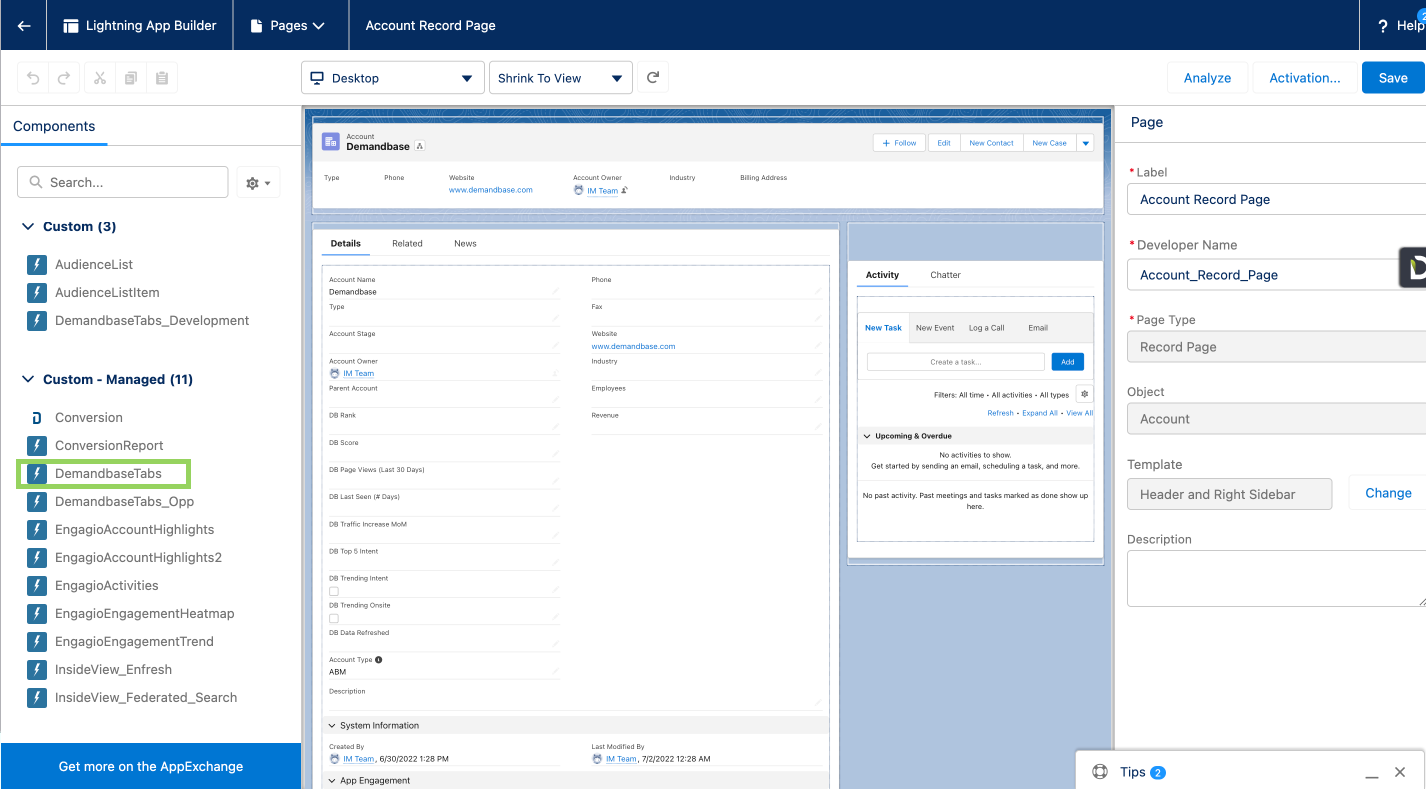Click the AudienceListItem lightning icon
The width and height of the screenshot is (1426, 789).
37,293
